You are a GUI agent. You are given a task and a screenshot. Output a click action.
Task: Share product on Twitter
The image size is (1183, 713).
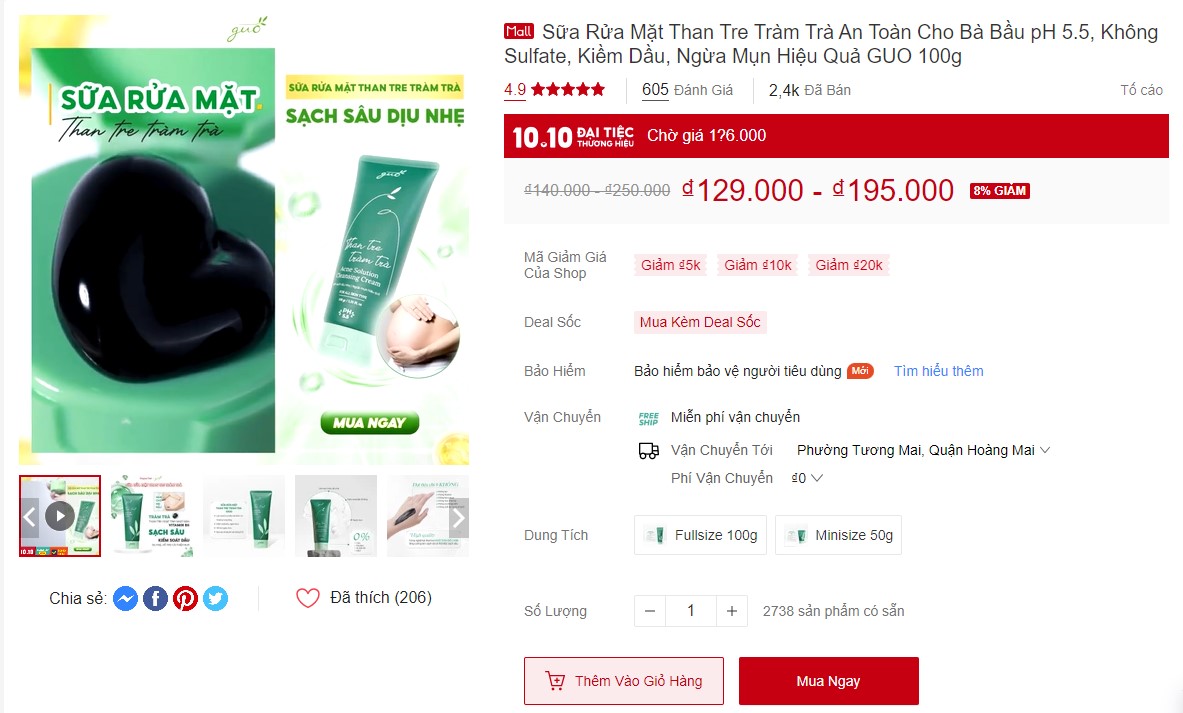pyautogui.click(x=216, y=598)
